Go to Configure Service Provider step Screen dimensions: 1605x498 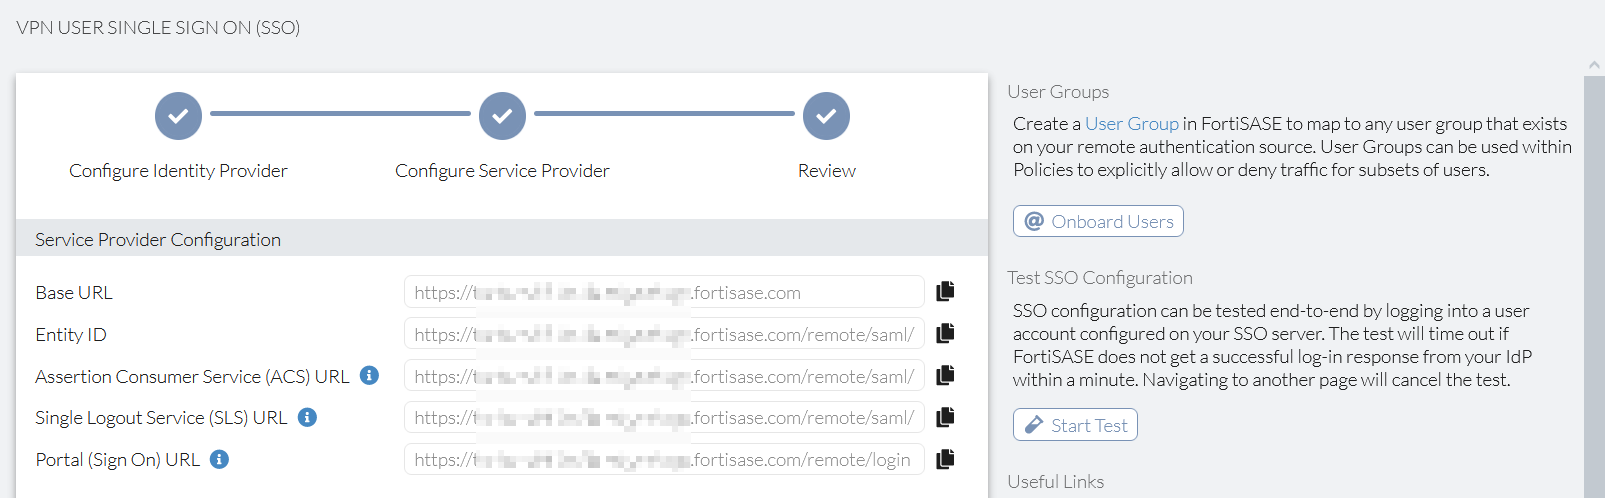(502, 116)
